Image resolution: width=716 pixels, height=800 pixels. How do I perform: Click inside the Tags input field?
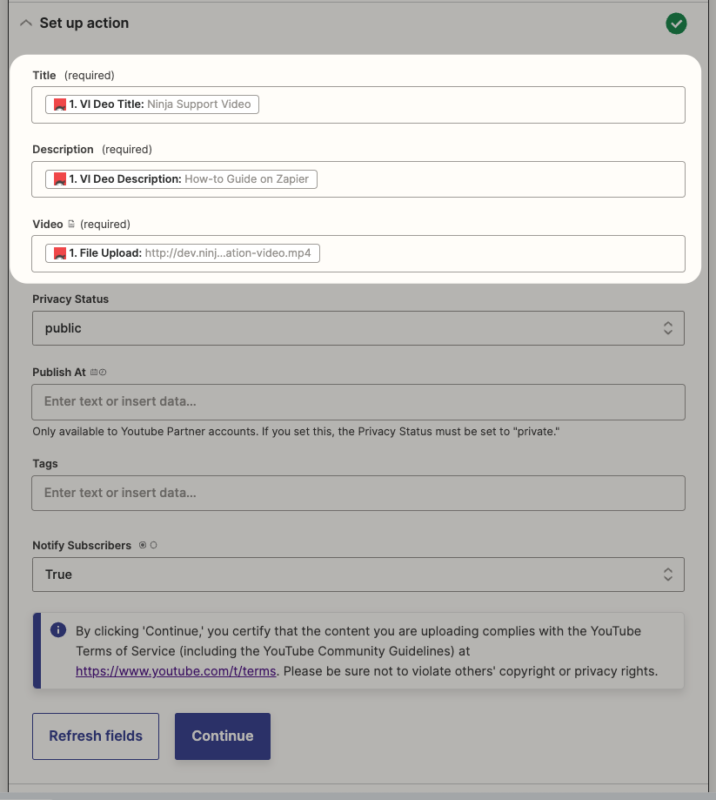pyautogui.click(x=358, y=493)
